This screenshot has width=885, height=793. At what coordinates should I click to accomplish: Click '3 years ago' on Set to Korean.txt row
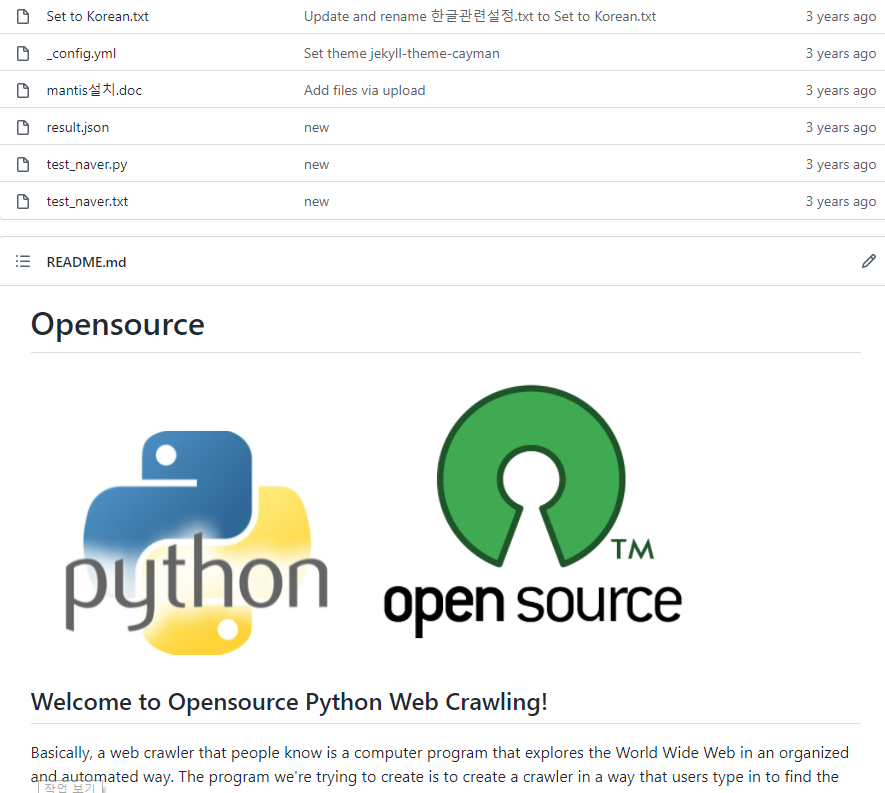click(840, 16)
